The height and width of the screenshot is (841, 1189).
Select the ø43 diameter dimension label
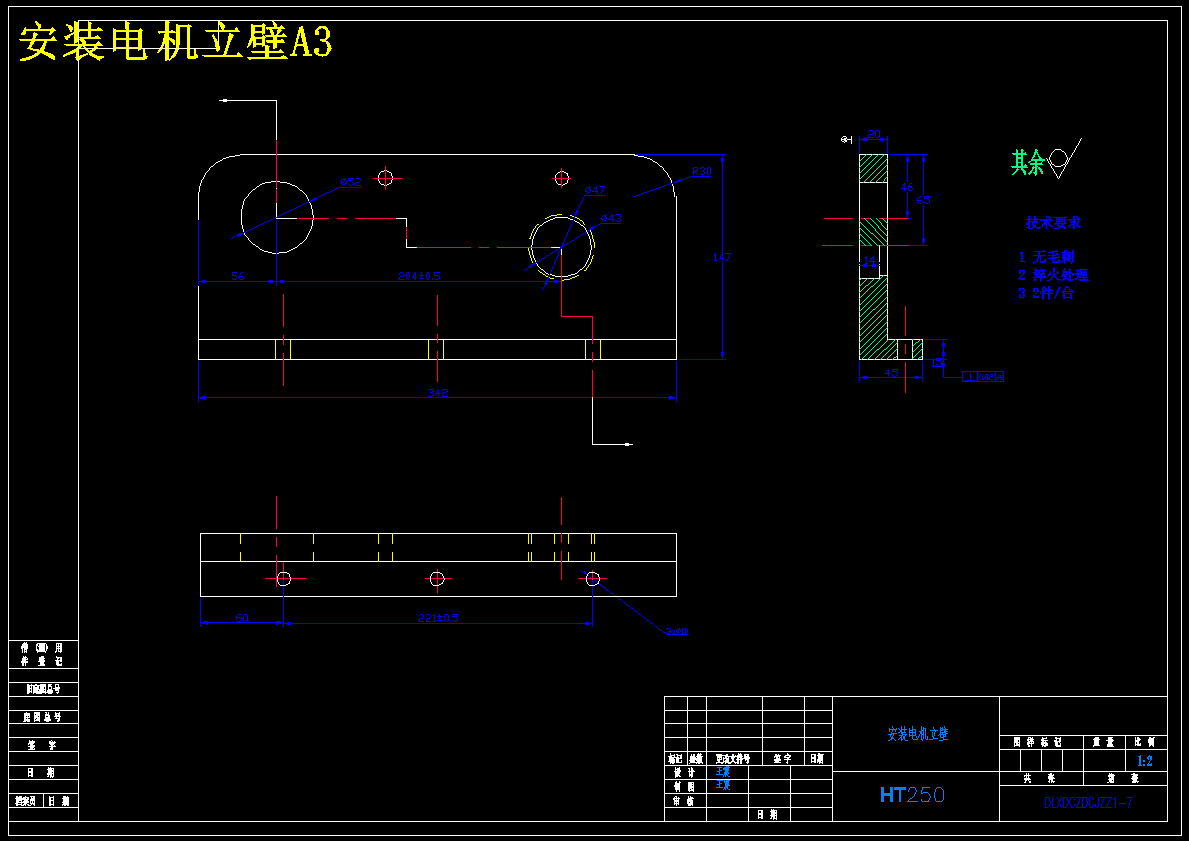(x=611, y=218)
